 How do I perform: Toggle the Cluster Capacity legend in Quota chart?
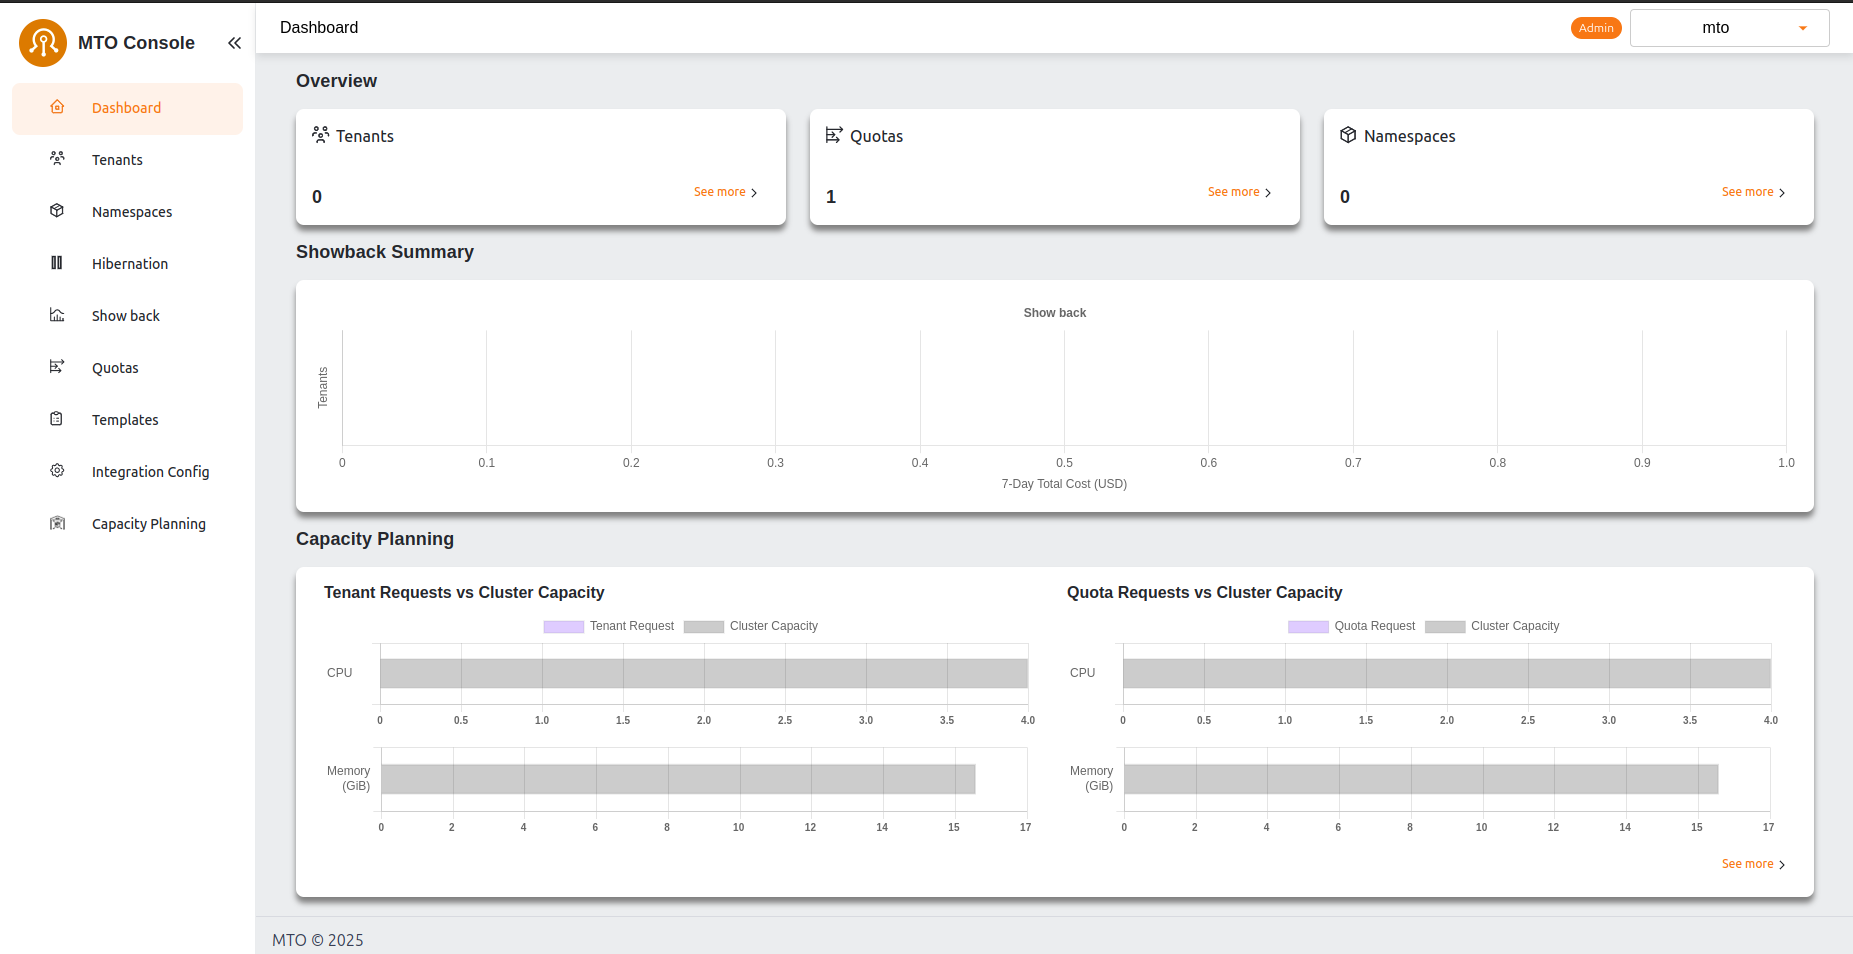coord(1444,626)
